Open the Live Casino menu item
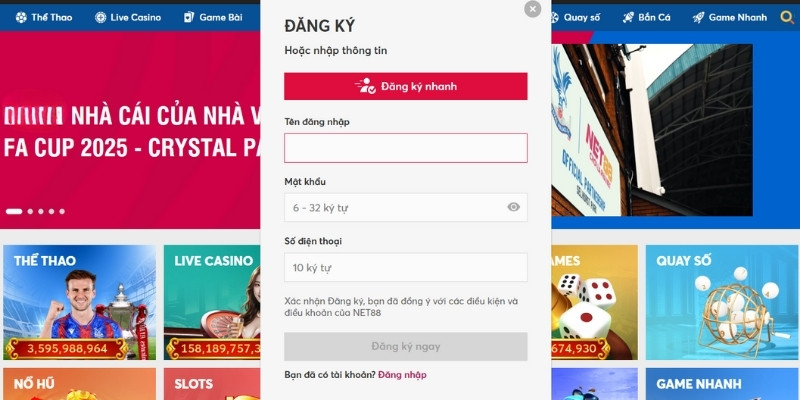Image resolution: width=800 pixels, height=400 pixels. tap(128, 17)
